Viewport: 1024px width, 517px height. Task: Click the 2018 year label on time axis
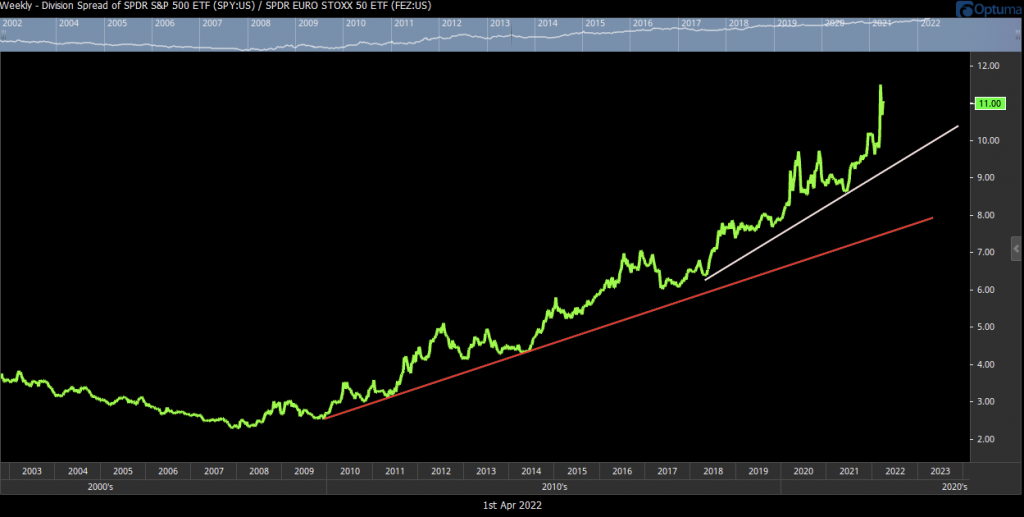click(x=712, y=471)
